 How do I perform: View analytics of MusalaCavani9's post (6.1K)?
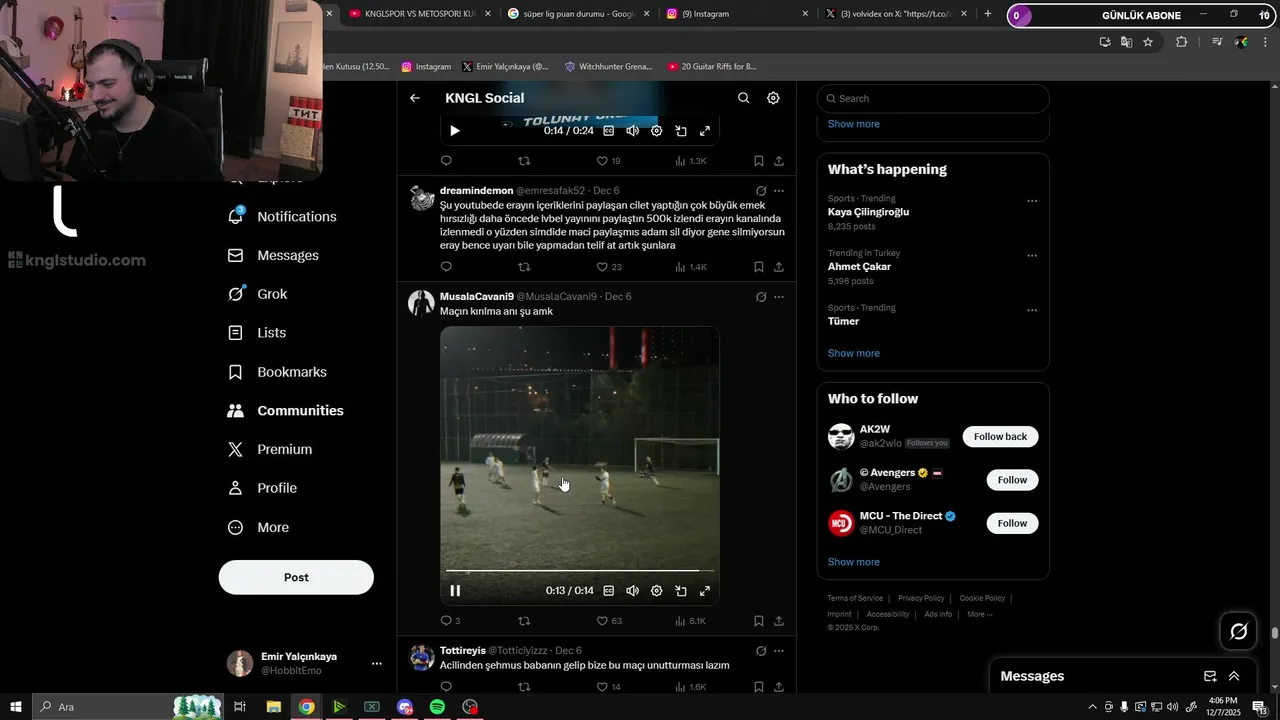point(690,621)
